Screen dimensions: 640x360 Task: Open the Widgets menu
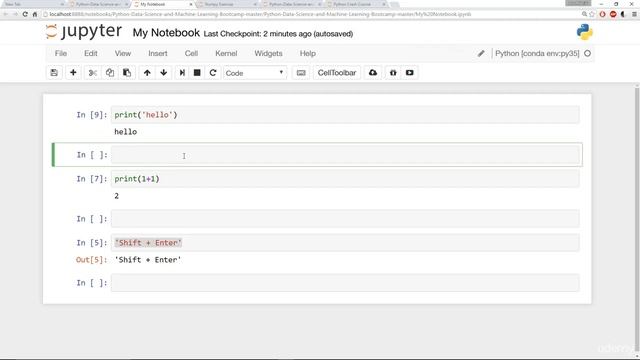[x=268, y=53]
